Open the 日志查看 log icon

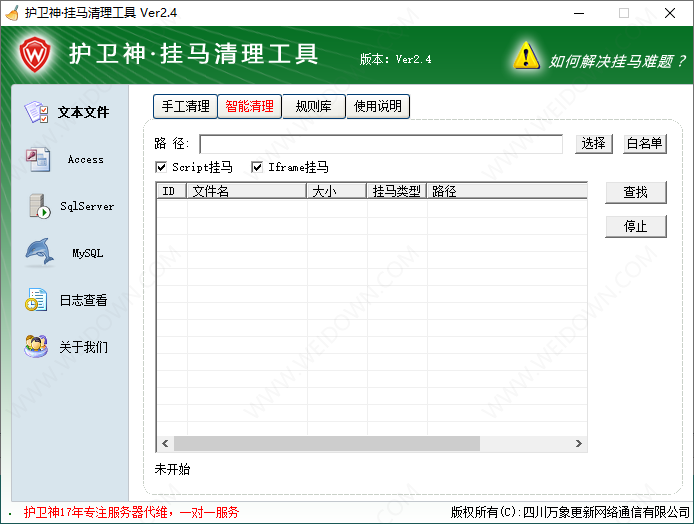[x=36, y=300]
